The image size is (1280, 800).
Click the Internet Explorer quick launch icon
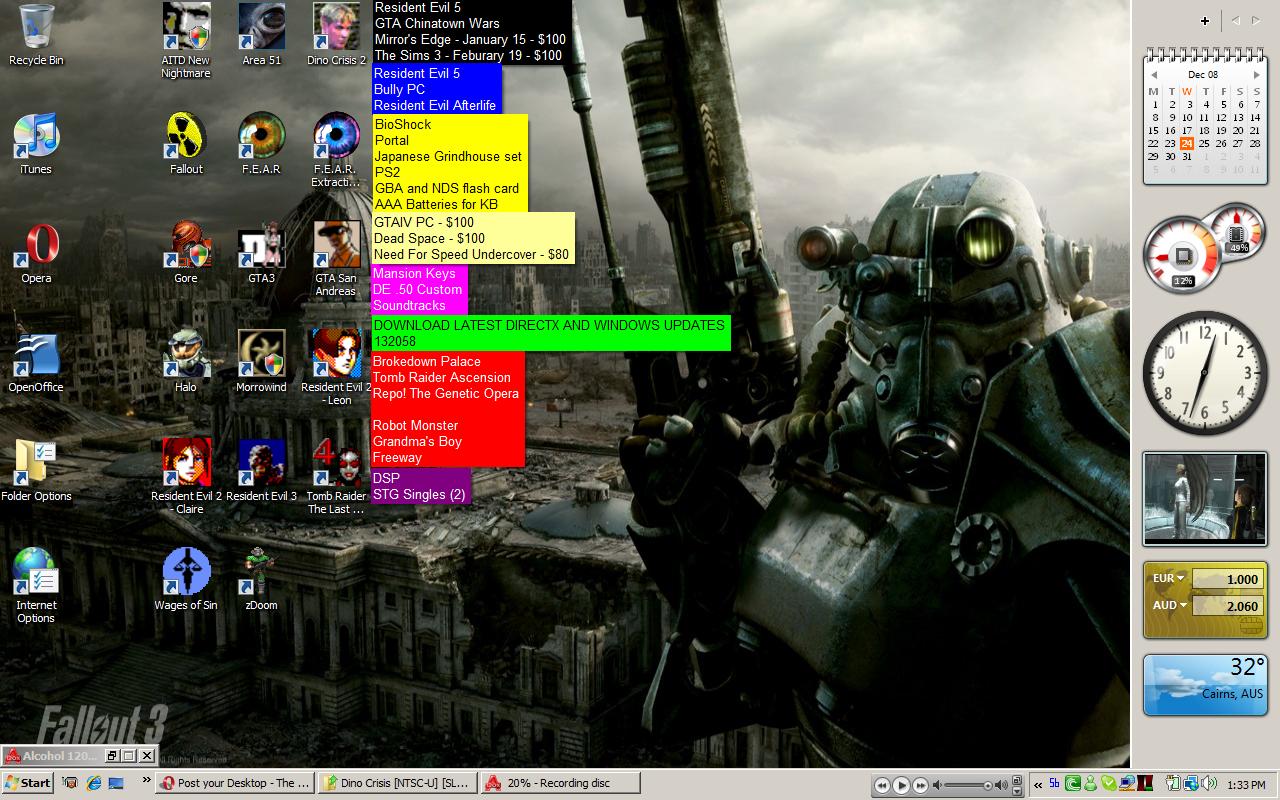pyautogui.click(x=94, y=783)
